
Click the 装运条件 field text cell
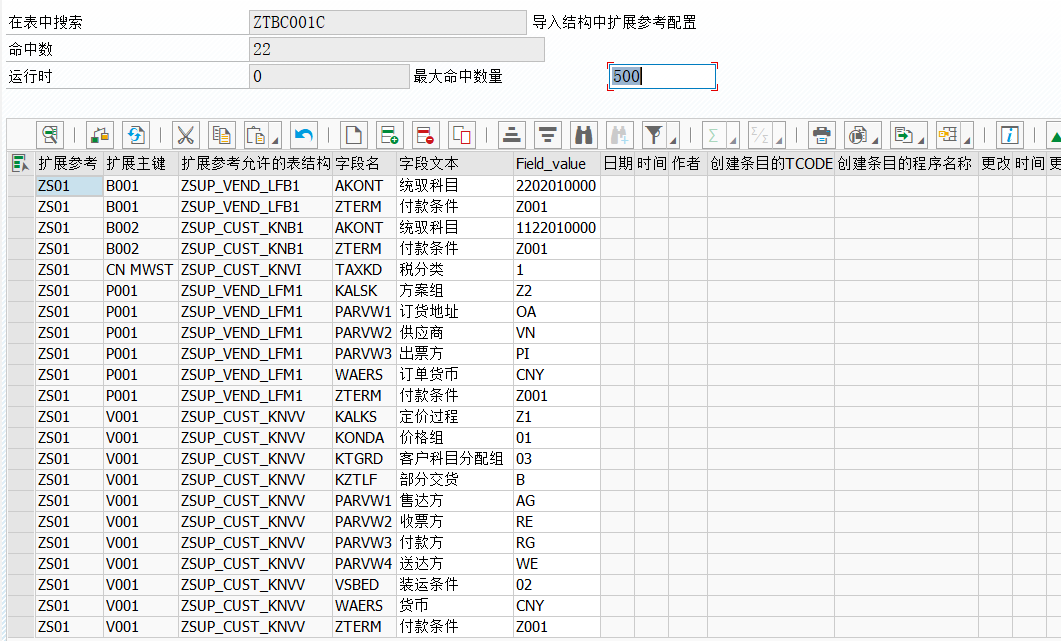(455, 585)
